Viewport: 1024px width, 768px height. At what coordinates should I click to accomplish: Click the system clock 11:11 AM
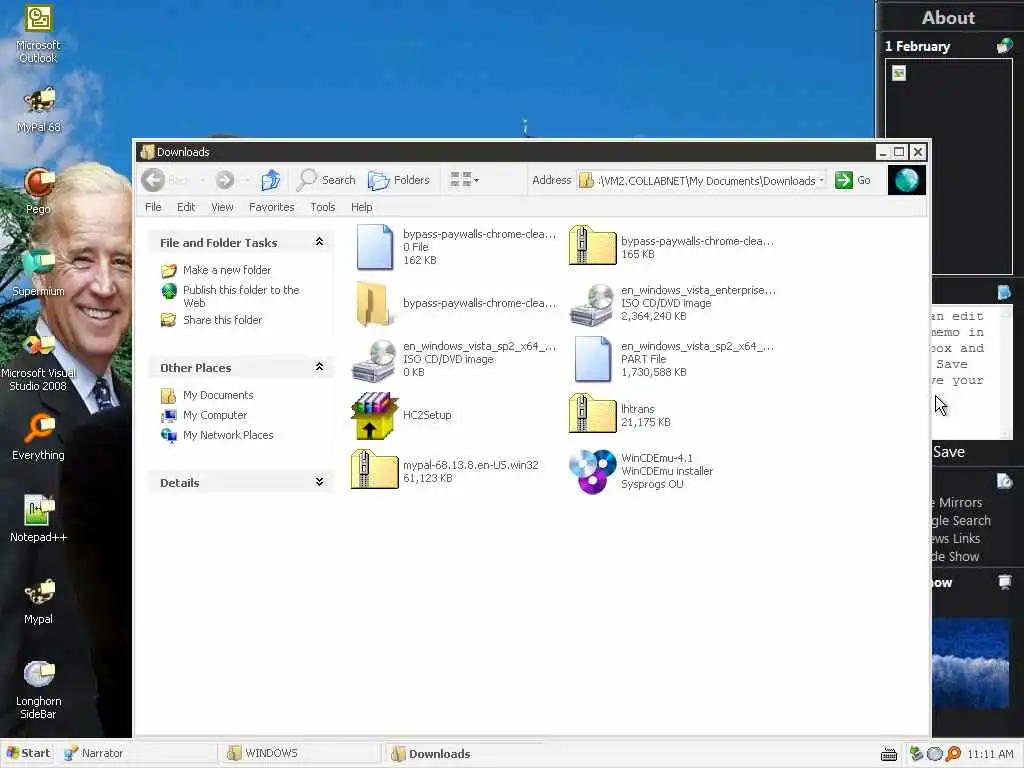990,754
